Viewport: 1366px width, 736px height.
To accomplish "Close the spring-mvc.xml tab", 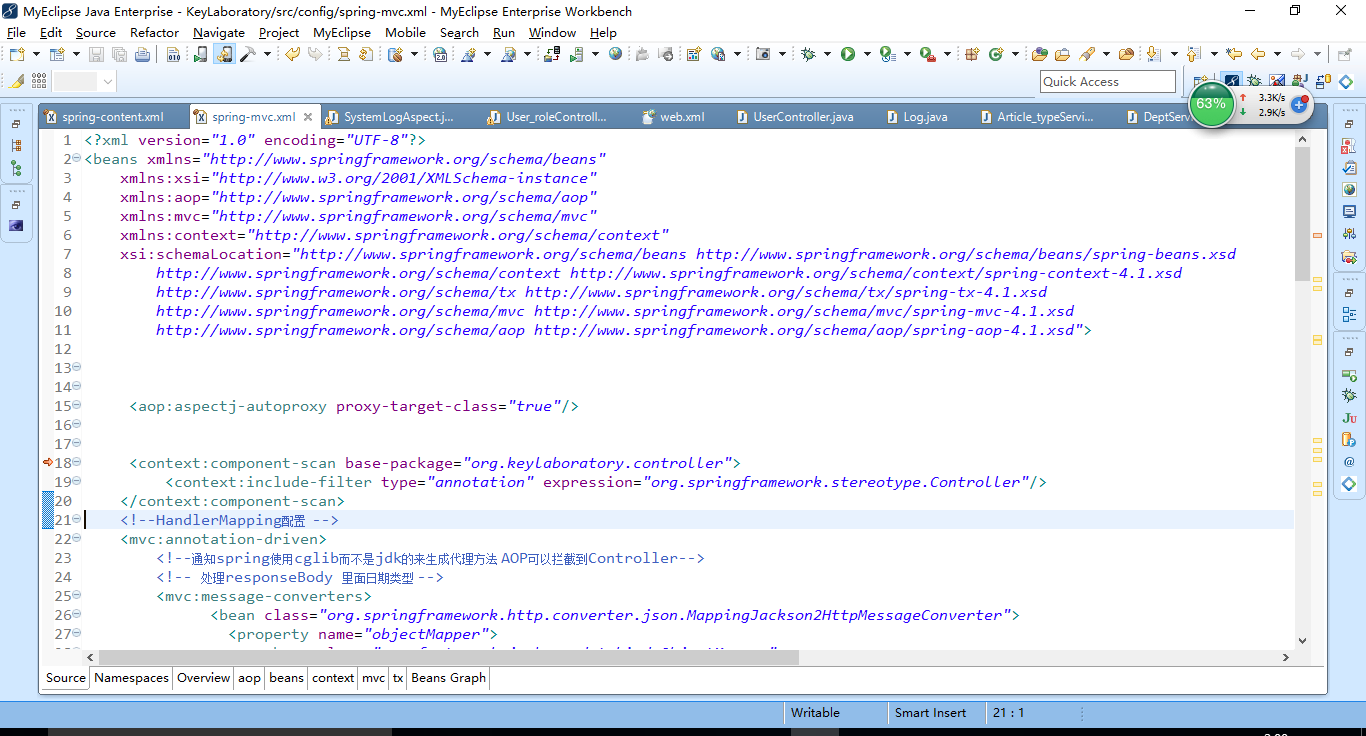I will (309, 117).
